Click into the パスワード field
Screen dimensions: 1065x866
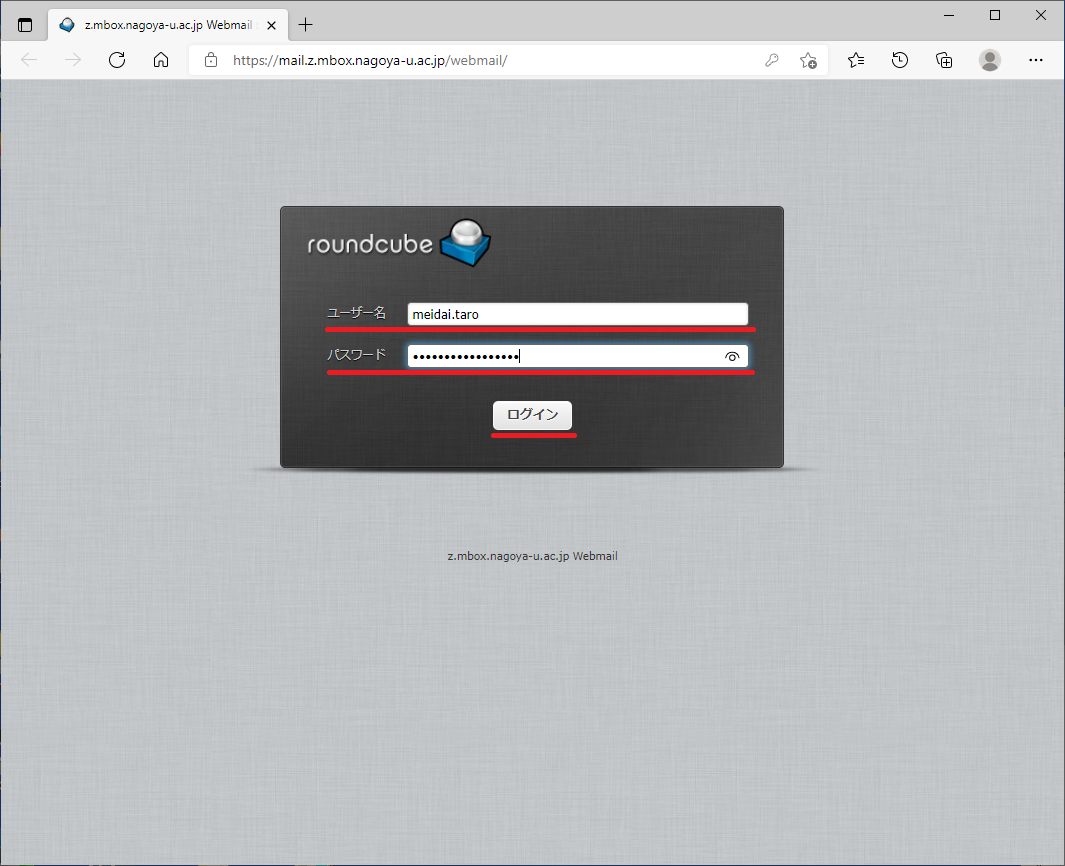(x=560, y=357)
